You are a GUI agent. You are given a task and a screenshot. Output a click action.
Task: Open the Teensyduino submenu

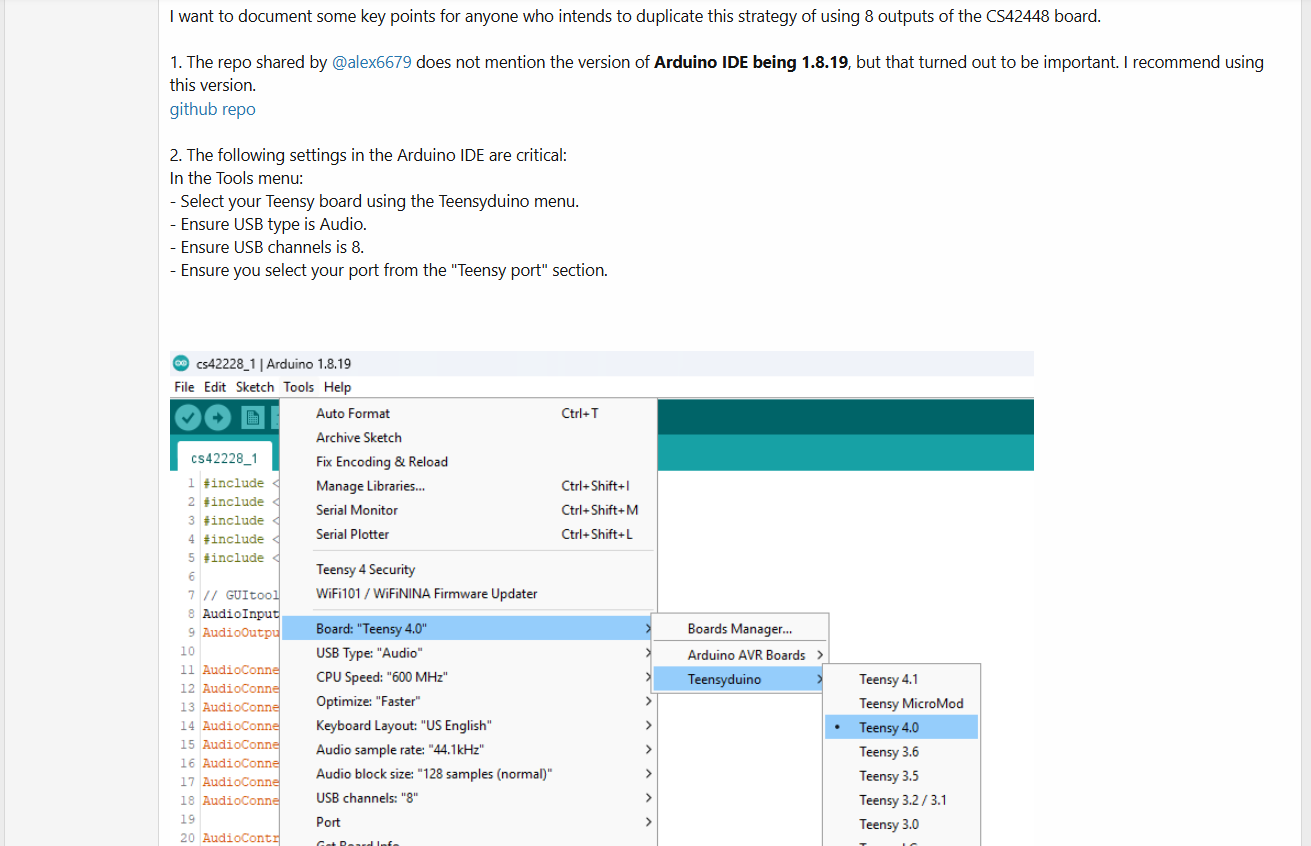point(737,679)
